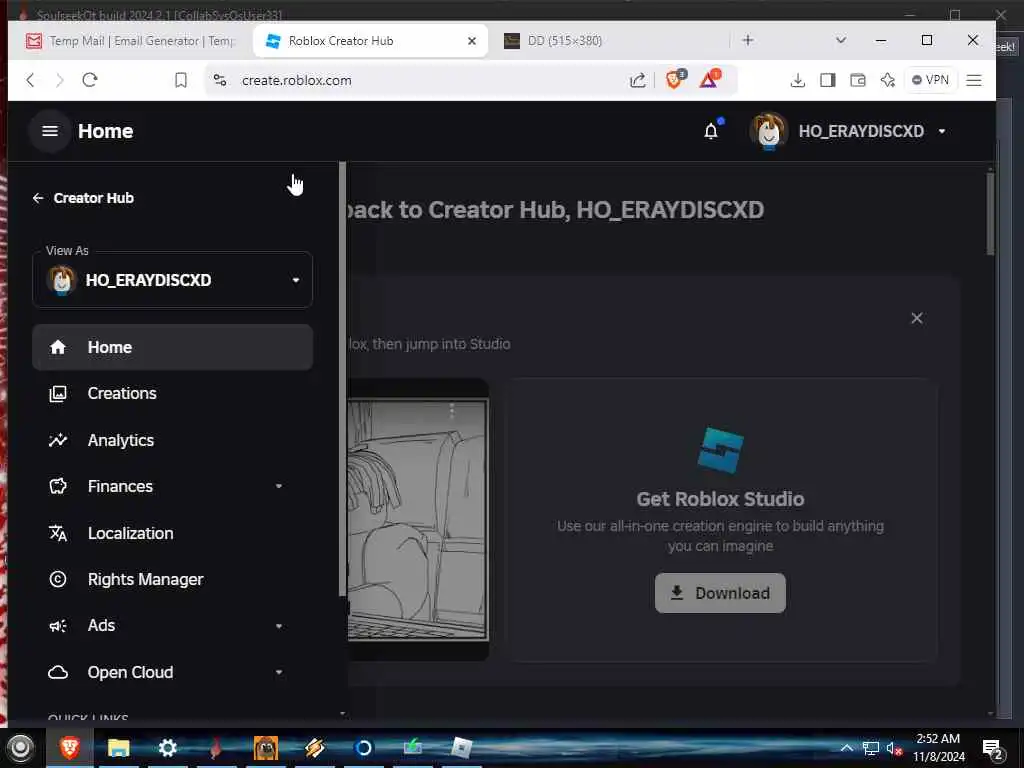The width and height of the screenshot is (1024, 768).
Task: Bookmark this page icon
Action: [181, 80]
